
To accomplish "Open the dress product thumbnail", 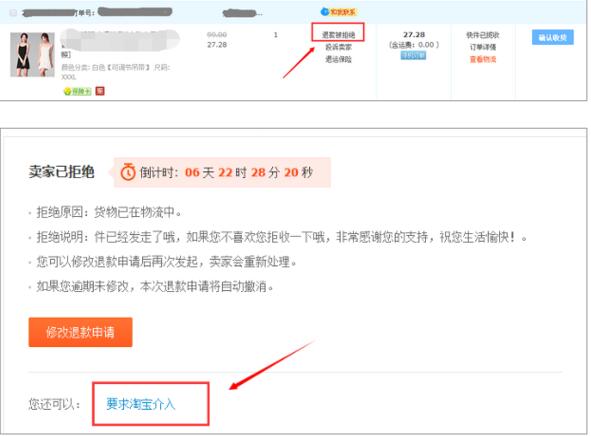I will click(x=32, y=55).
